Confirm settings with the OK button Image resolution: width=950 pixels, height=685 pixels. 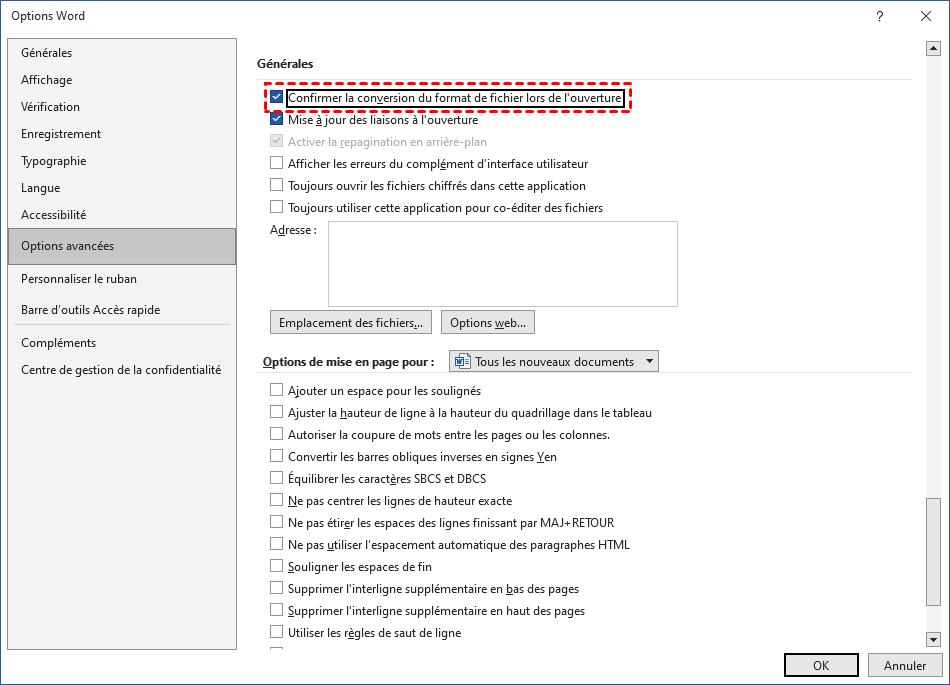820,665
